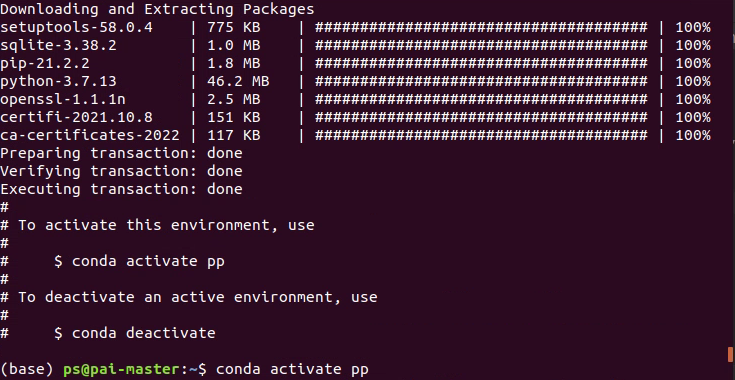Click the 'setuptools-58.0.4' package line
Viewport: 735px width, 380px height.
coord(355,28)
